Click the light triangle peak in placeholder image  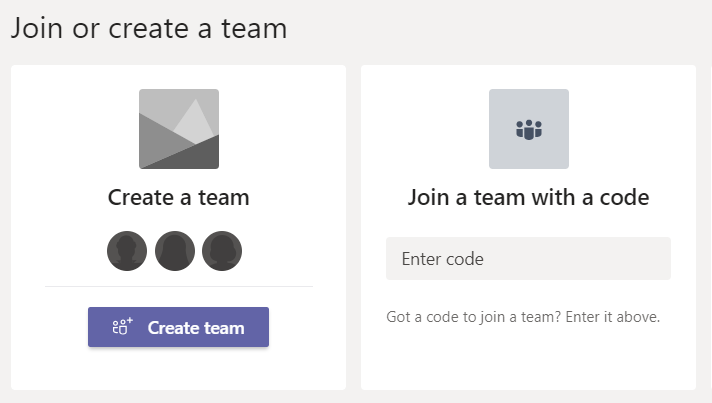[x=195, y=120]
